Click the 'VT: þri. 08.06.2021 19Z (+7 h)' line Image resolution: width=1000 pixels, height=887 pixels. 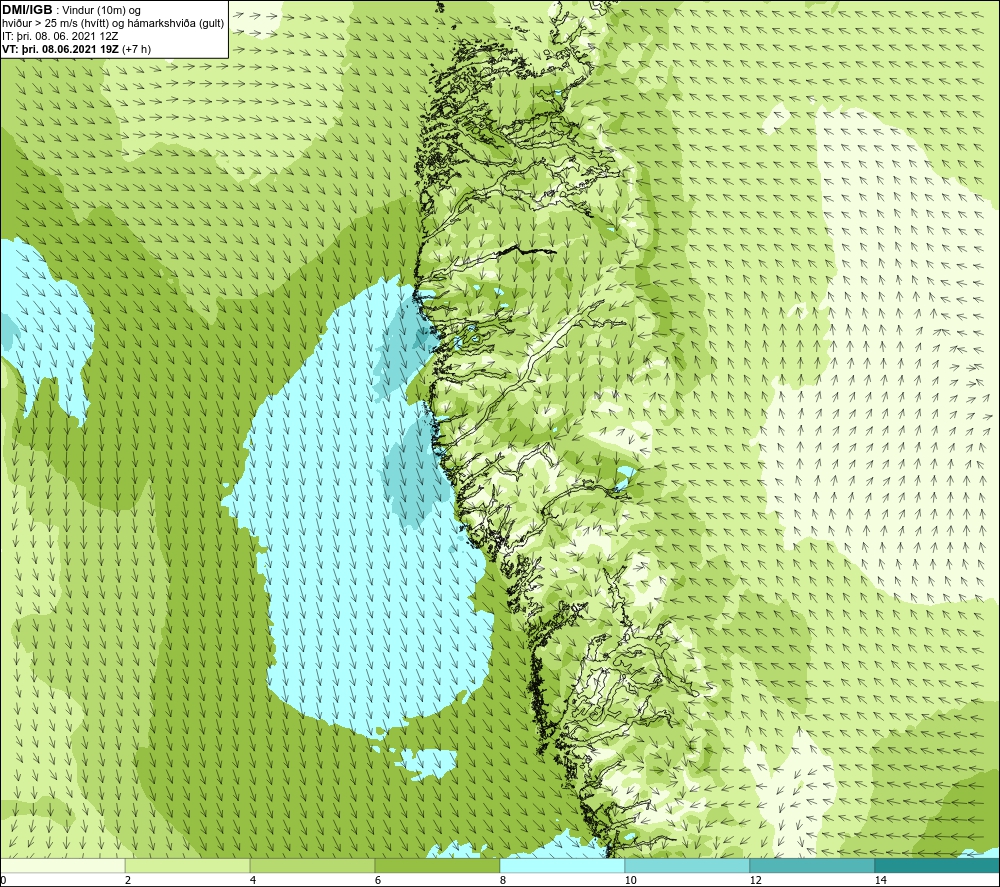tap(77, 48)
